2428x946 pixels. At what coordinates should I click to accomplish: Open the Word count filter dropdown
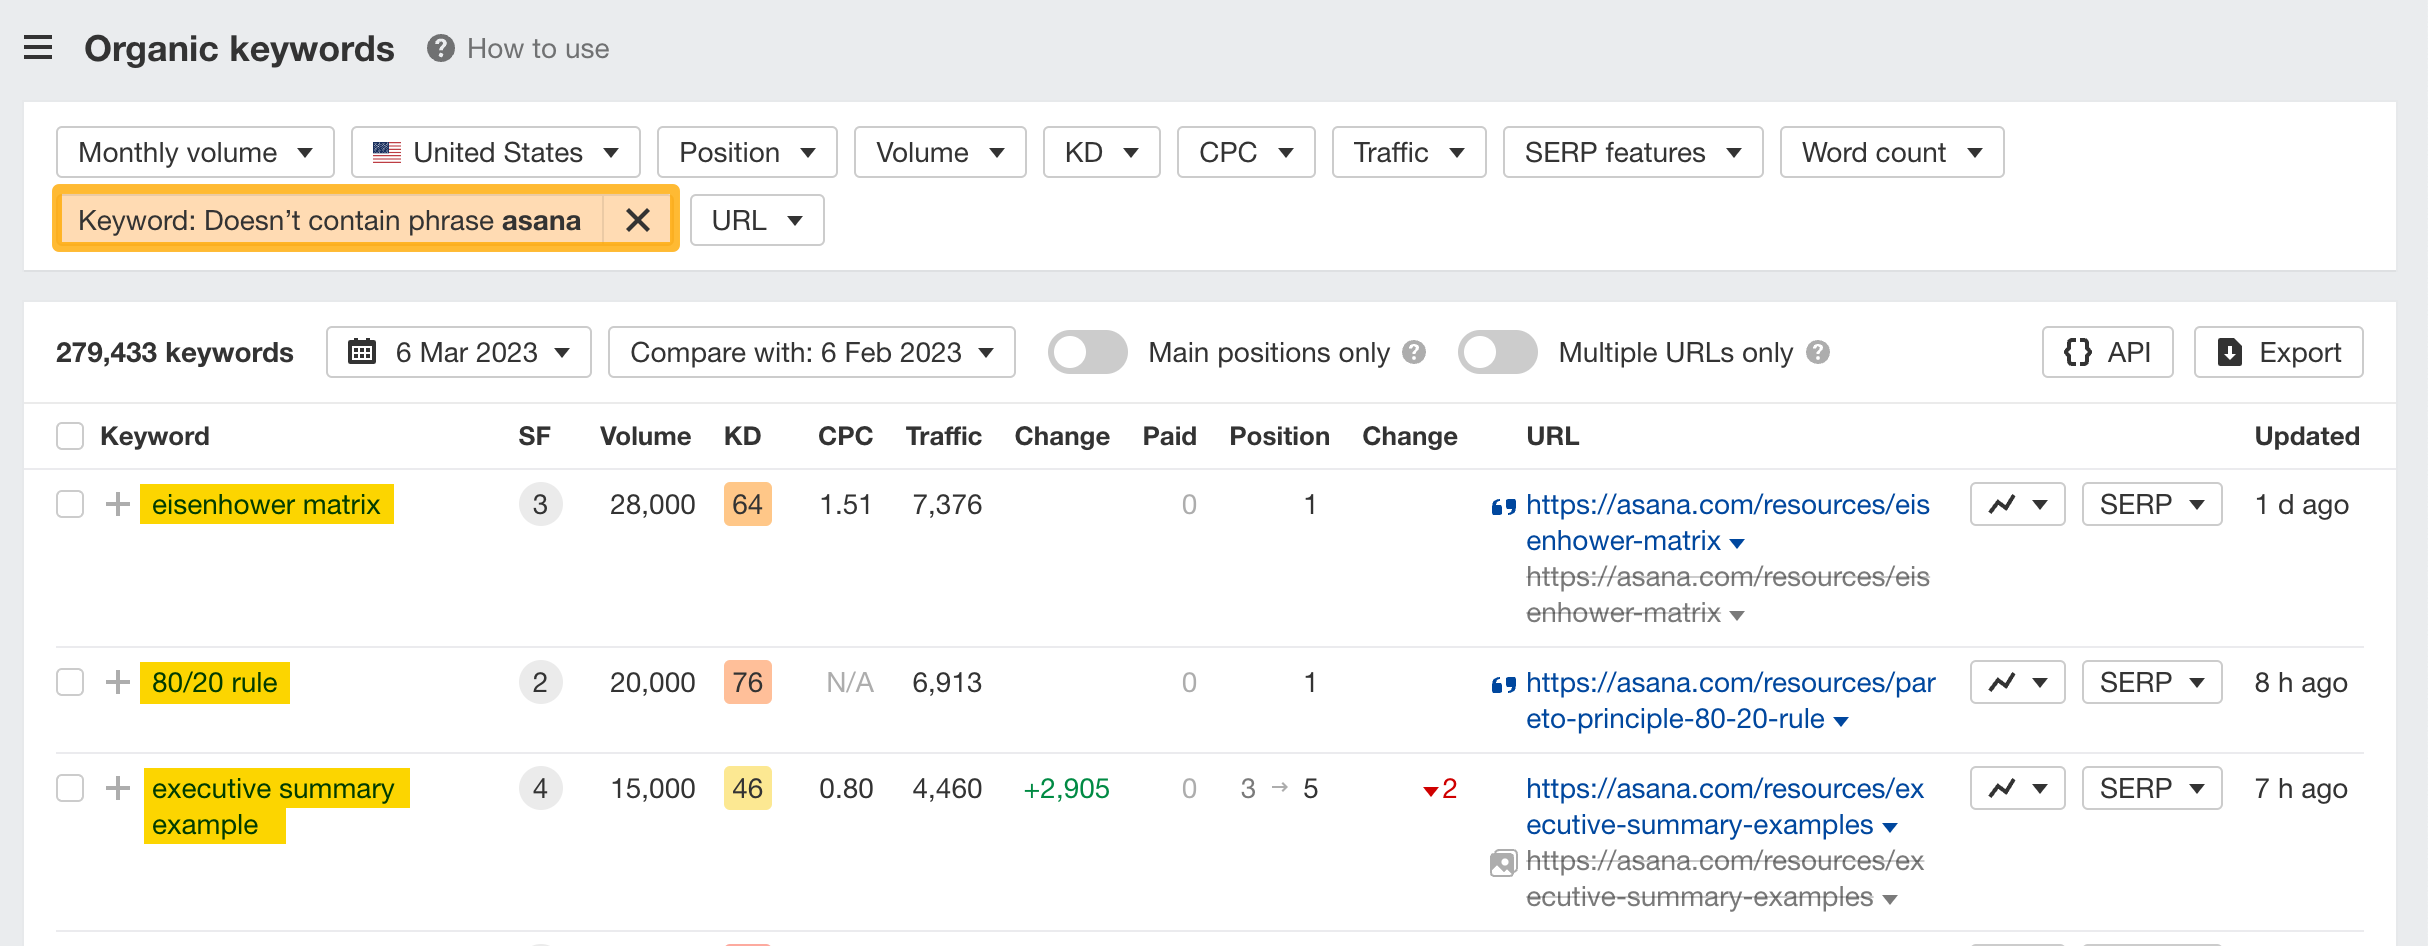[1892, 152]
